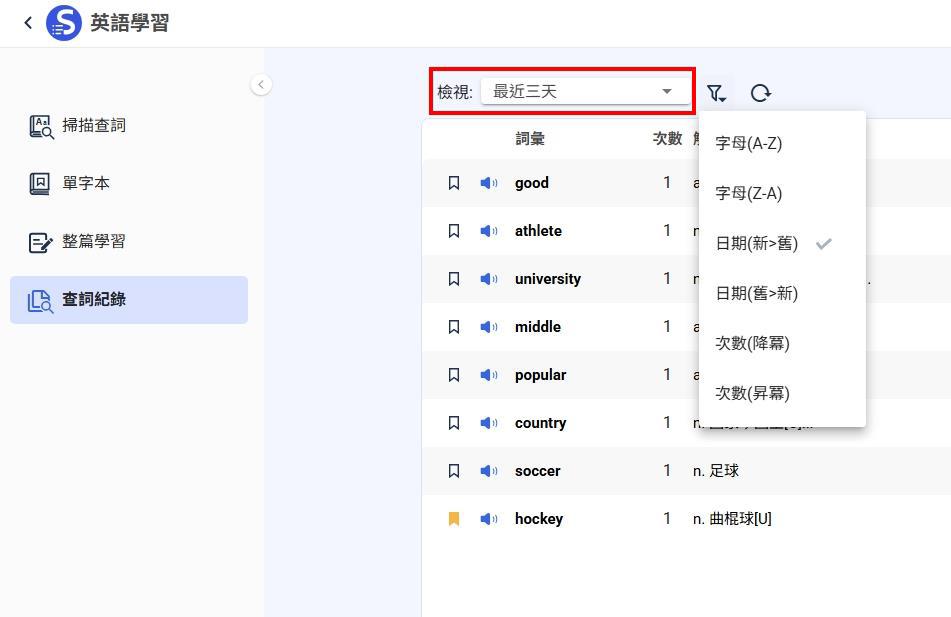Click the word soccer
The image size is (951, 617).
[x=537, y=471]
